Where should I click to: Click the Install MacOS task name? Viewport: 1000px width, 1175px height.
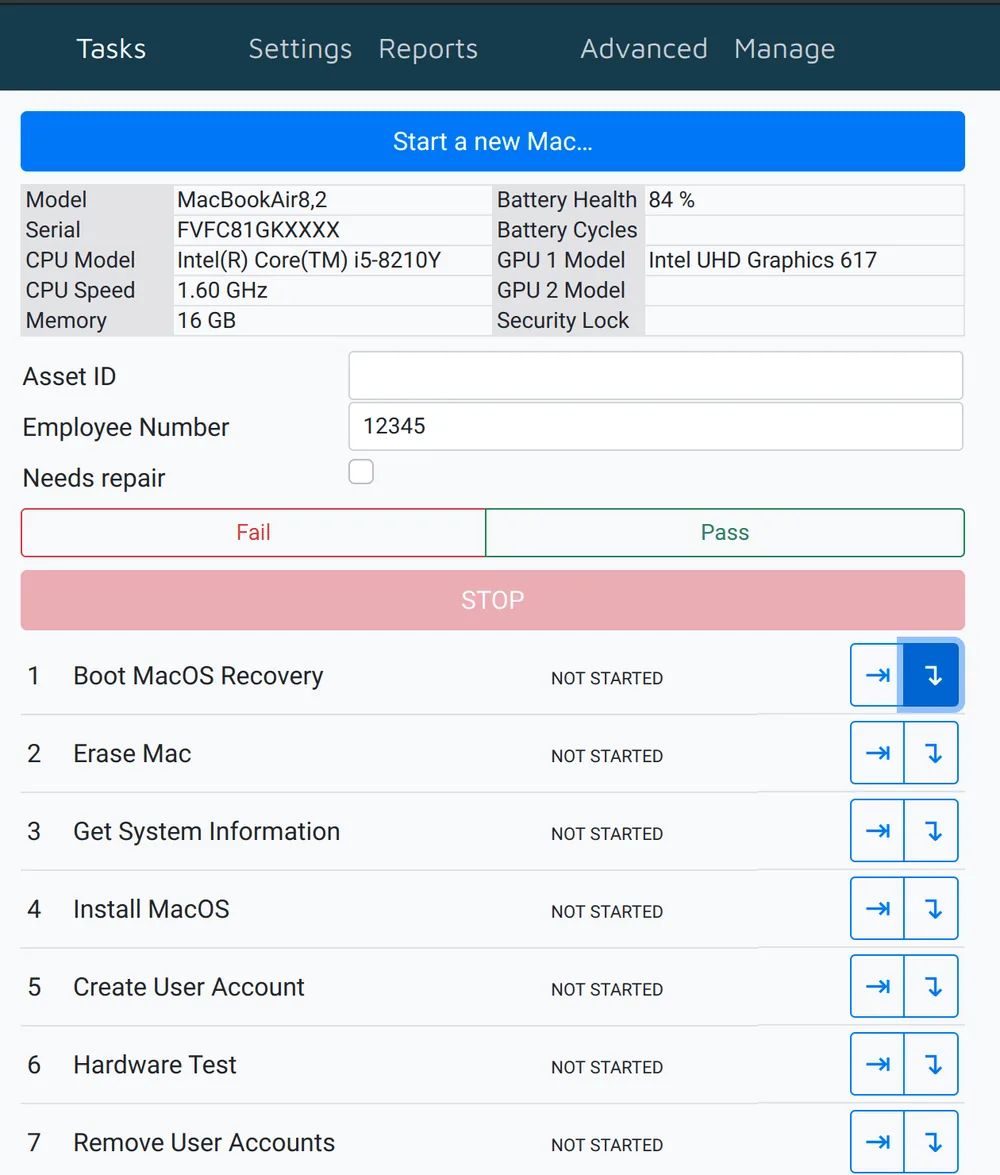tap(151, 910)
